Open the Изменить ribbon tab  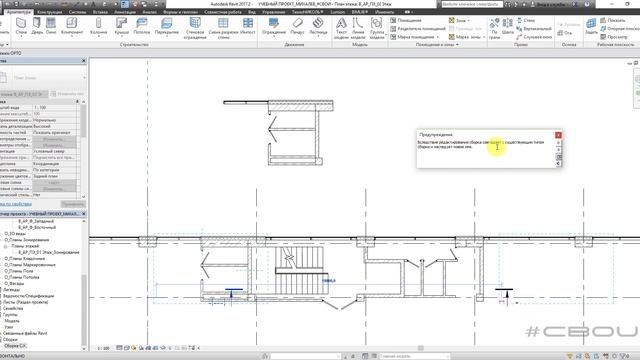tap(384, 12)
